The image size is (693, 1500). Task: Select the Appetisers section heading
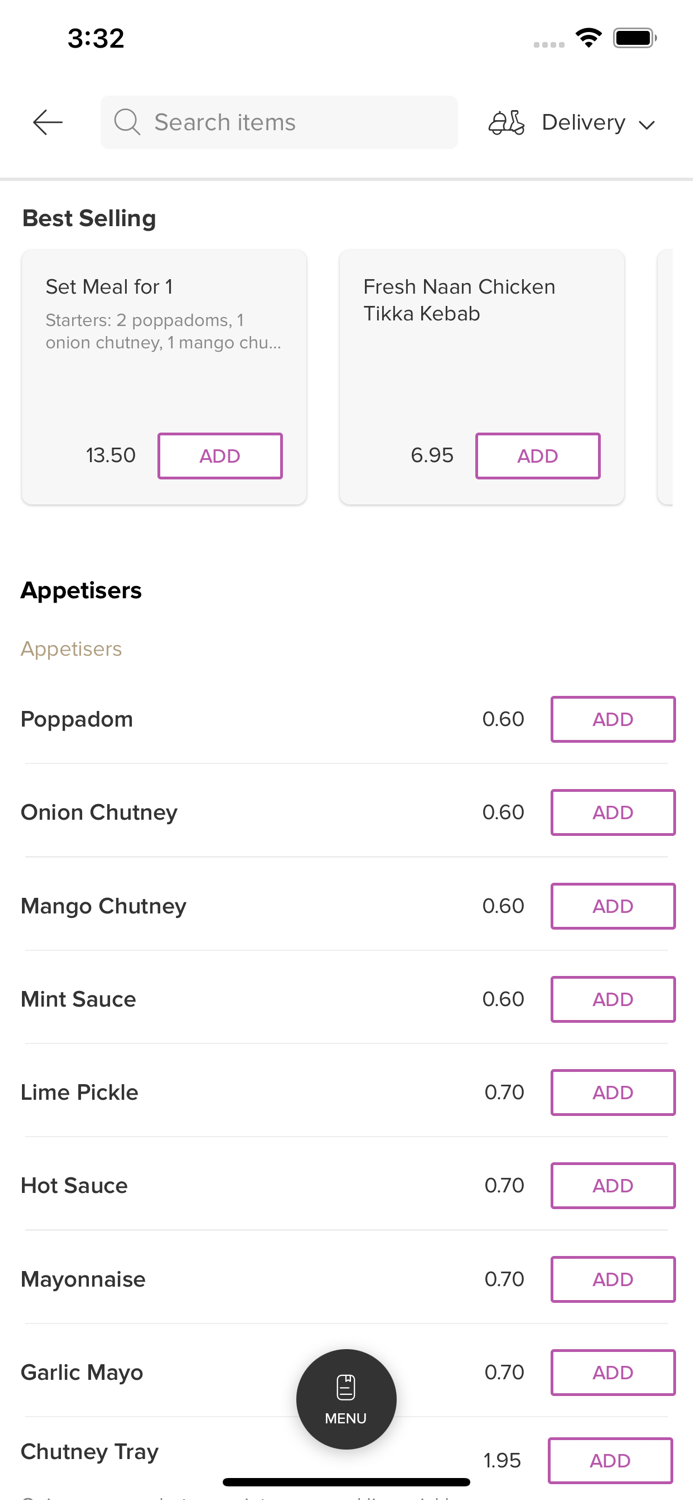click(x=81, y=590)
